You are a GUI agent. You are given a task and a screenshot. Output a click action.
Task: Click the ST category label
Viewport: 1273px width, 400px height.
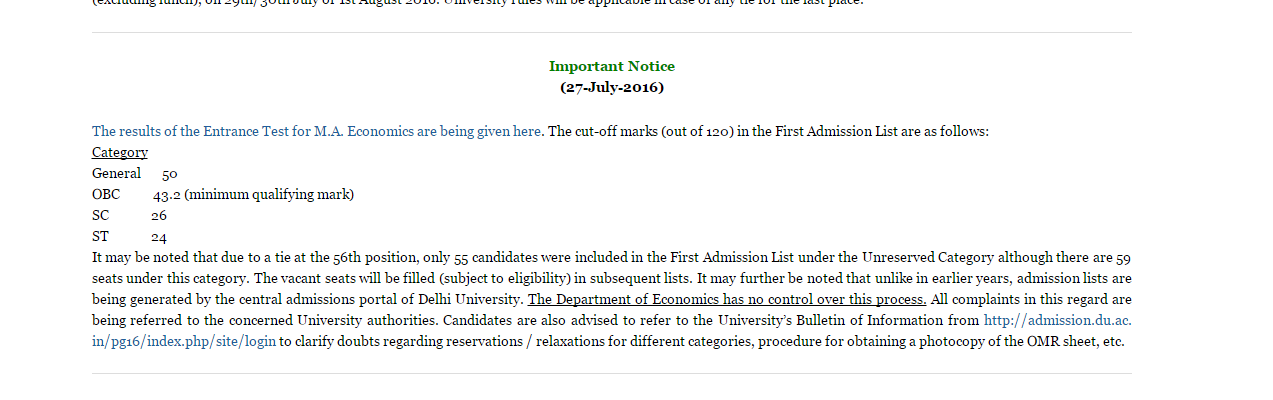click(100, 237)
